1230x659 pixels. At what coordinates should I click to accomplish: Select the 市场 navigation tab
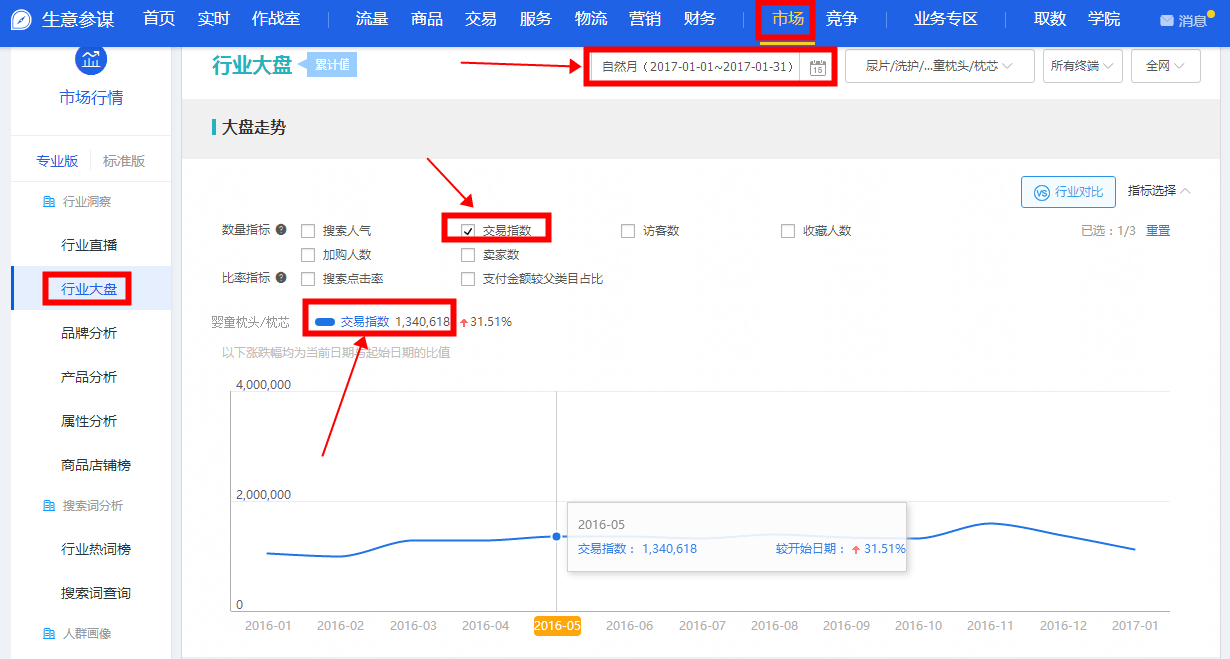coord(787,19)
